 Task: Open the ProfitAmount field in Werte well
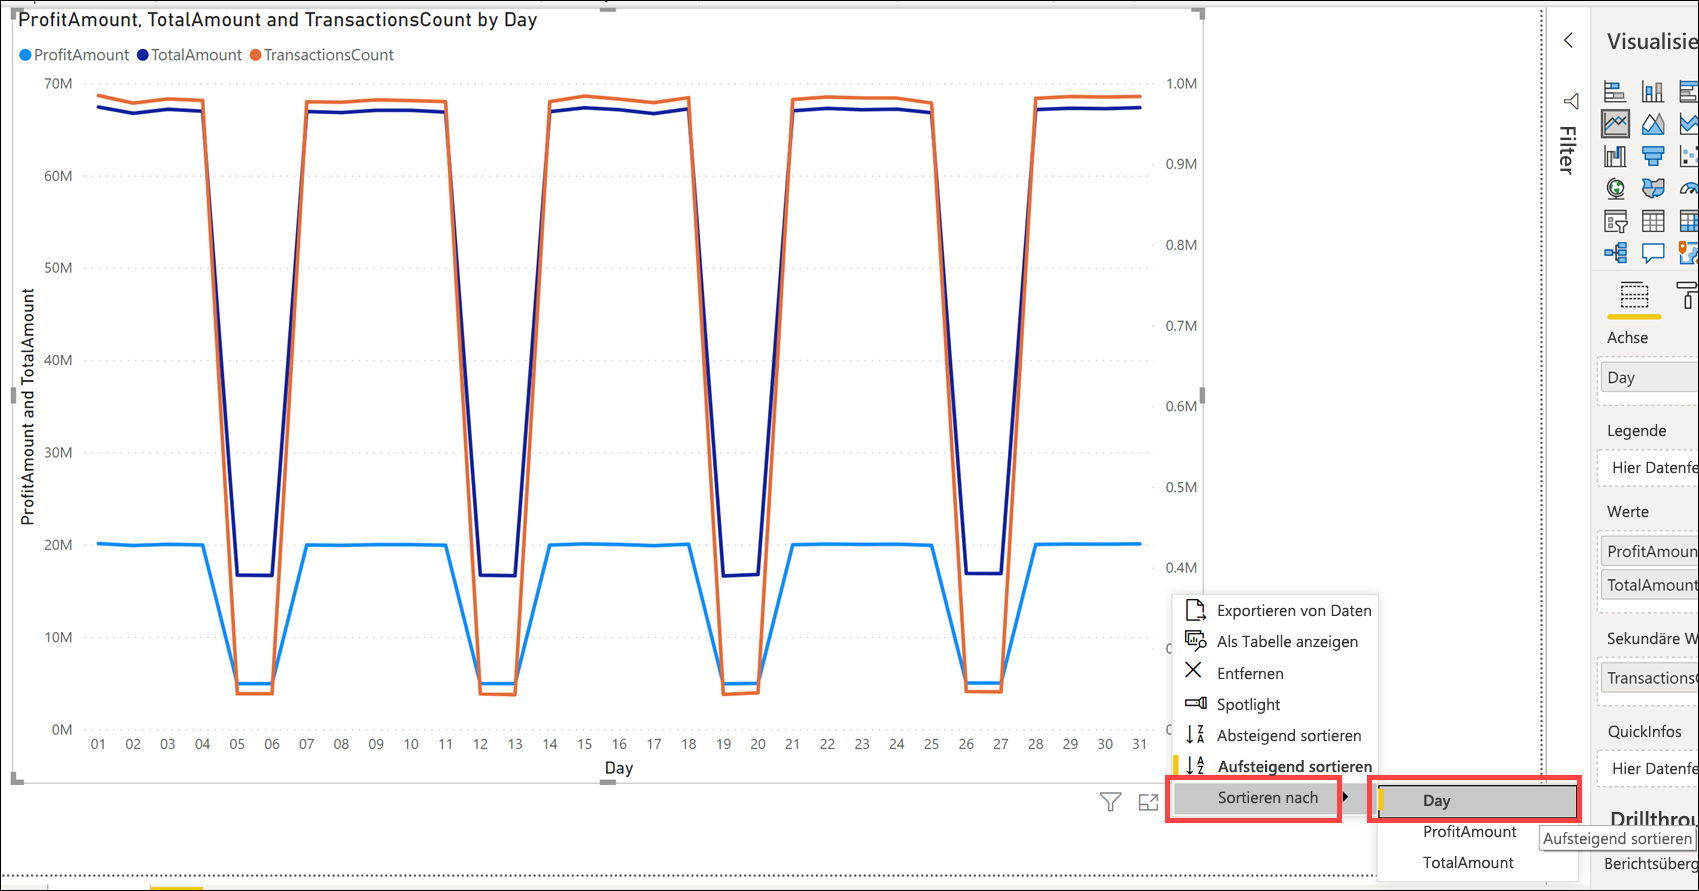(1648, 551)
